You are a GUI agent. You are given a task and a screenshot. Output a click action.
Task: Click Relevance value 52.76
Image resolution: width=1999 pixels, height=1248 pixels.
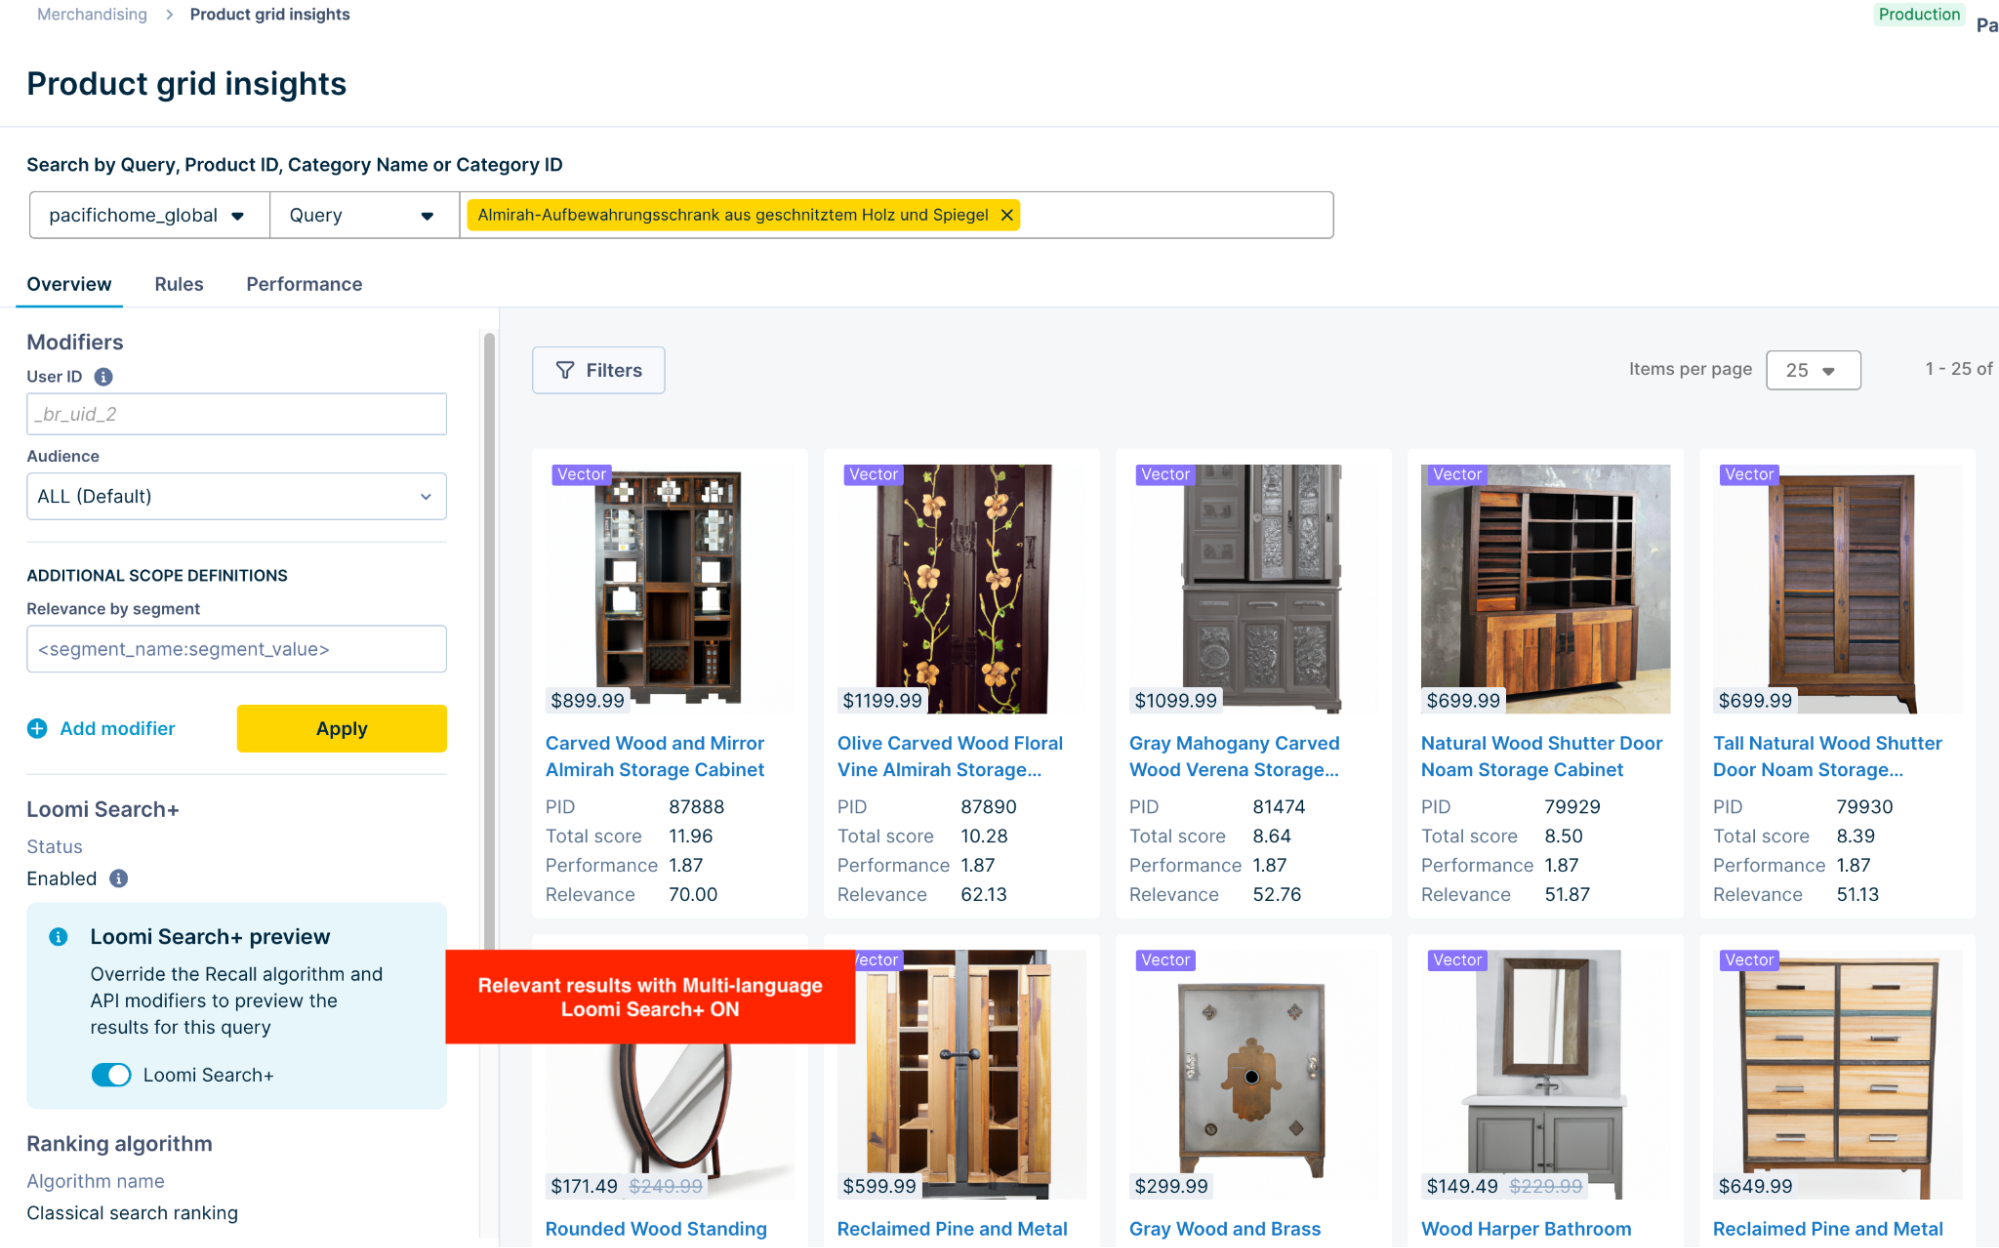[1277, 895]
